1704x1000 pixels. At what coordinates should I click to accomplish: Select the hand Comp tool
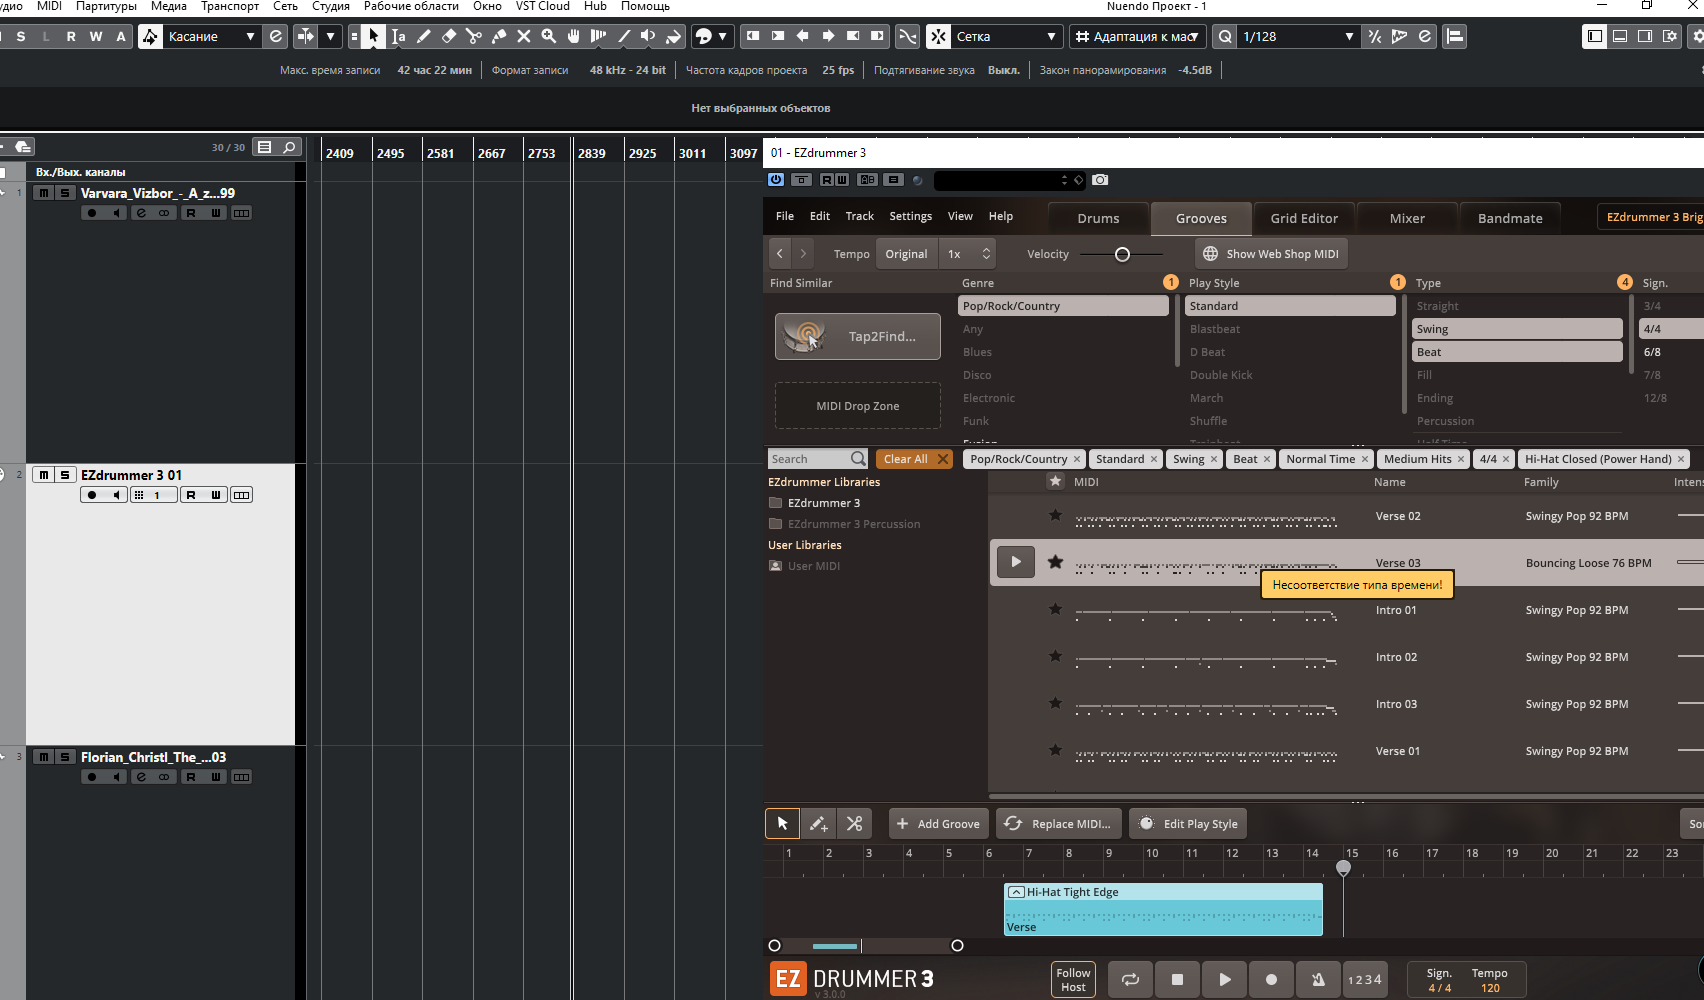point(573,36)
